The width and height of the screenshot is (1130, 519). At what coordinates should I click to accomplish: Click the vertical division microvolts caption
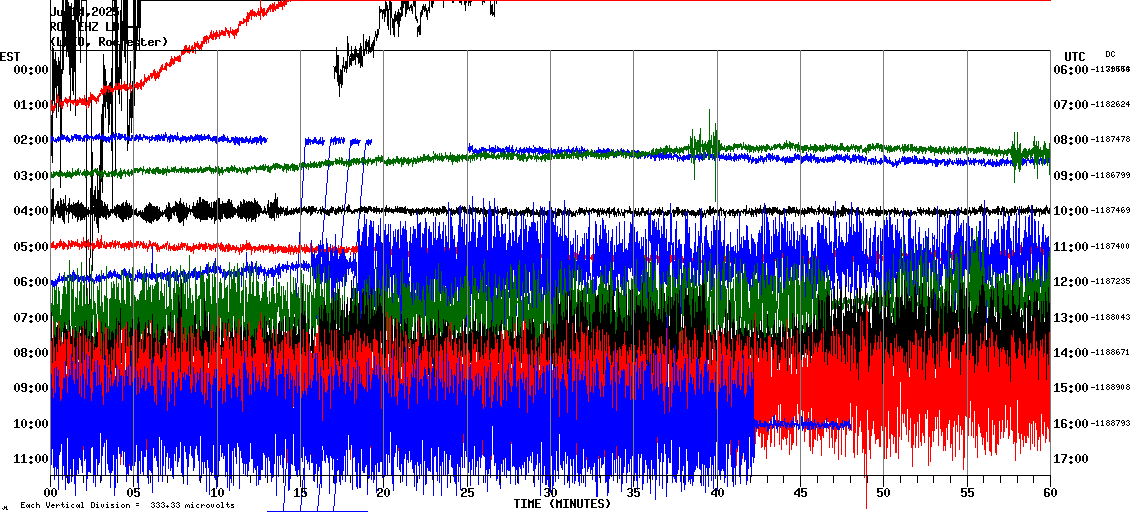(x=127, y=505)
